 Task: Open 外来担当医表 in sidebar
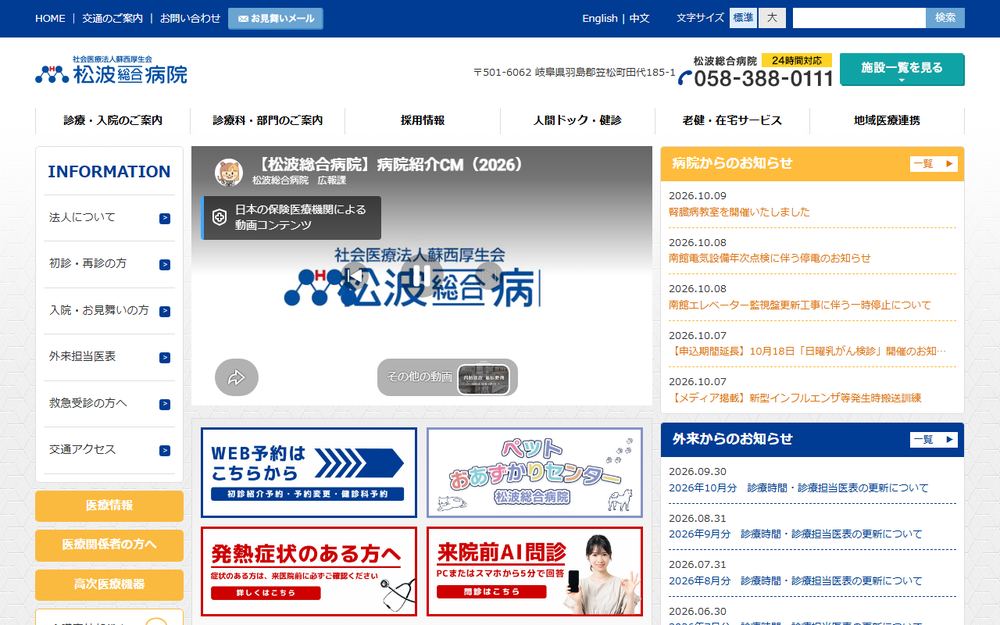pyautogui.click(x=109, y=357)
